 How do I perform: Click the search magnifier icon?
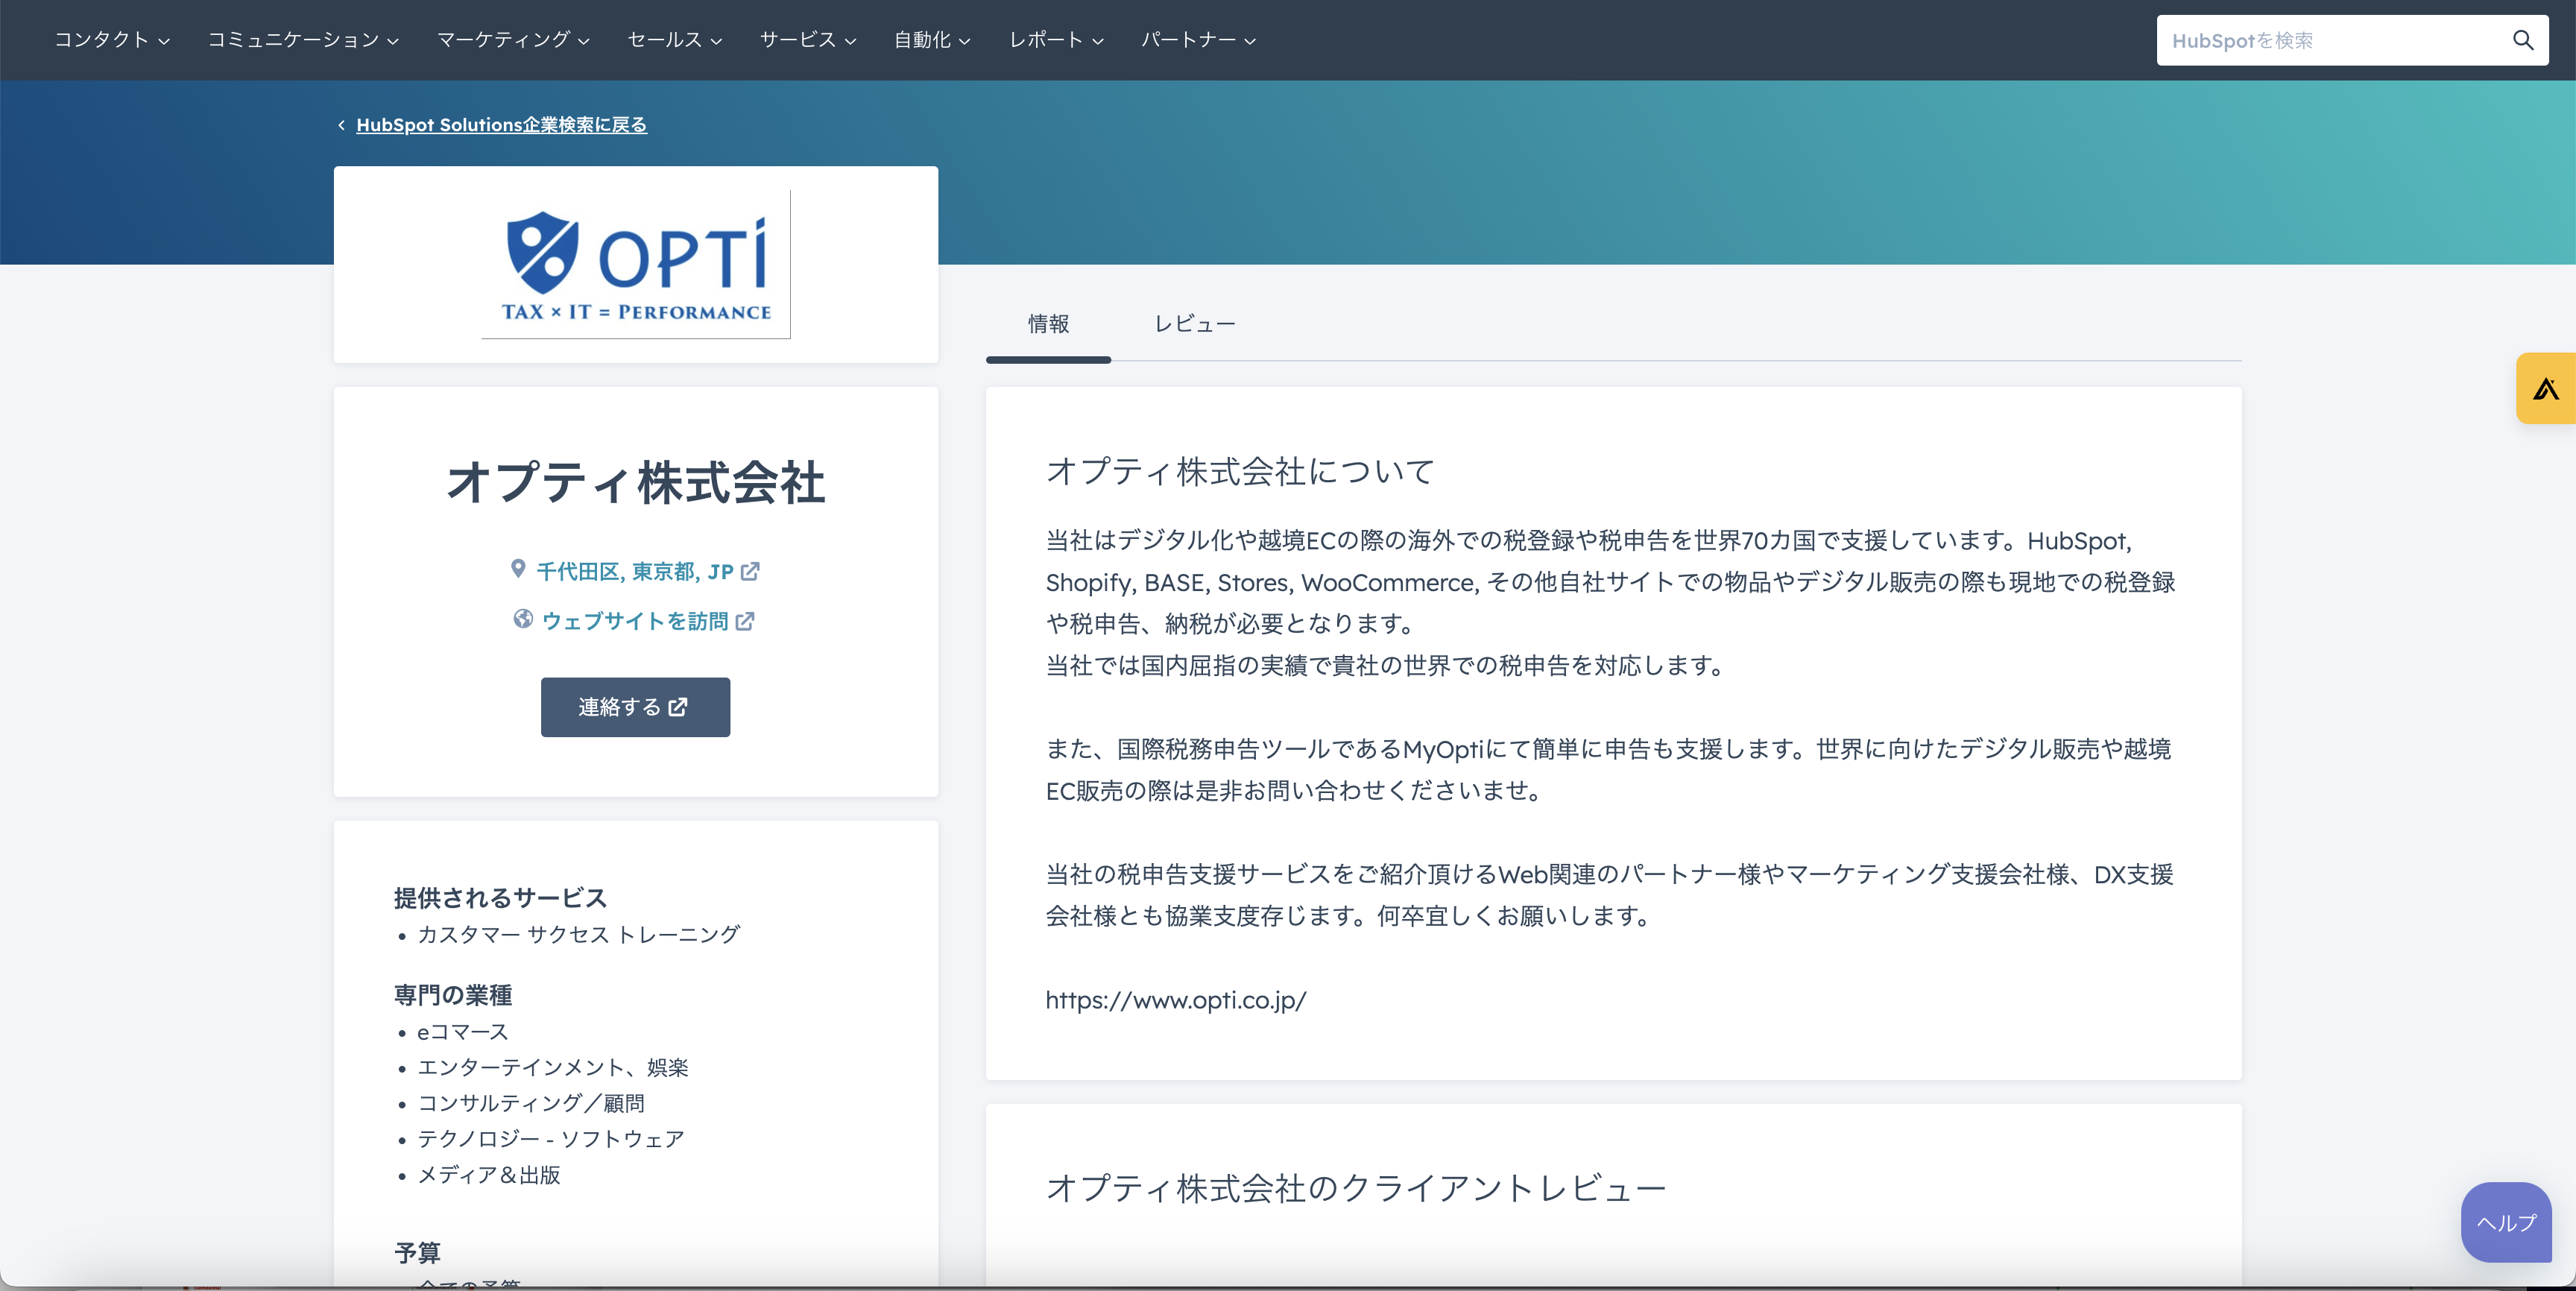tap(2522, 40)
